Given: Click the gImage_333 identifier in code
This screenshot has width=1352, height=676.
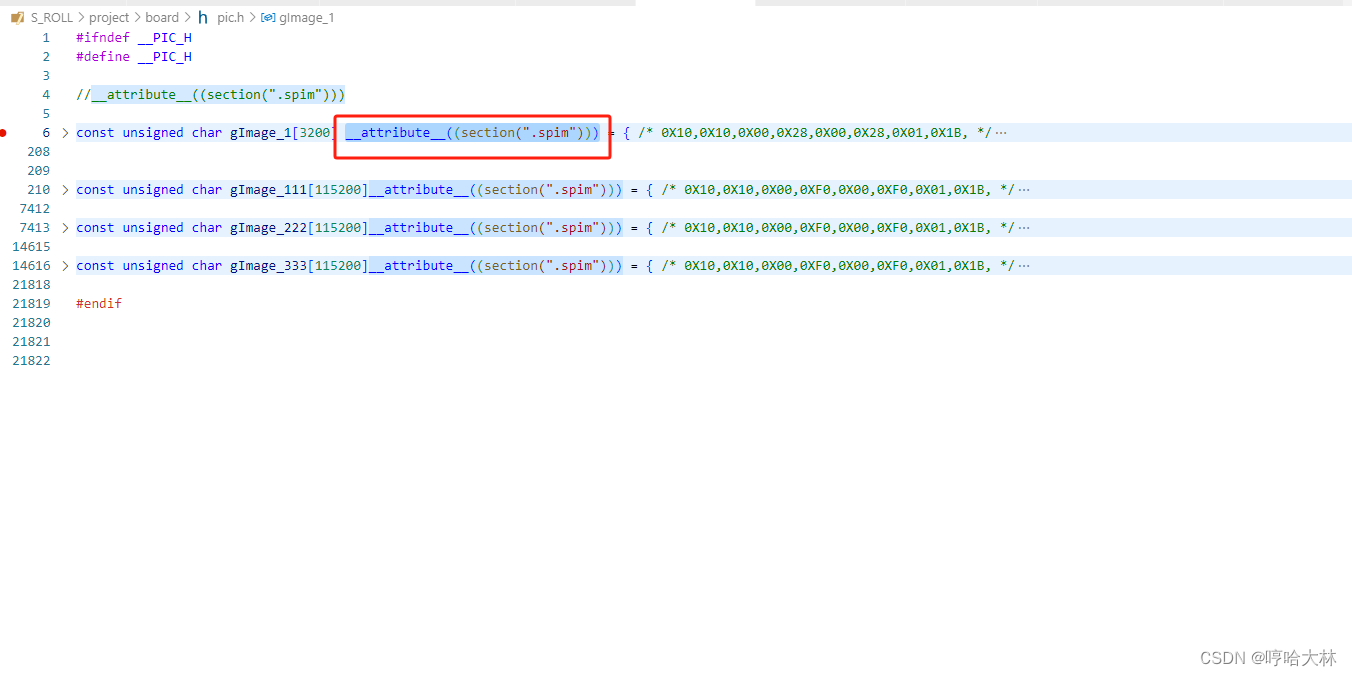Looking at the screenshot, I should pyautogui.click(x=268, y=266).
